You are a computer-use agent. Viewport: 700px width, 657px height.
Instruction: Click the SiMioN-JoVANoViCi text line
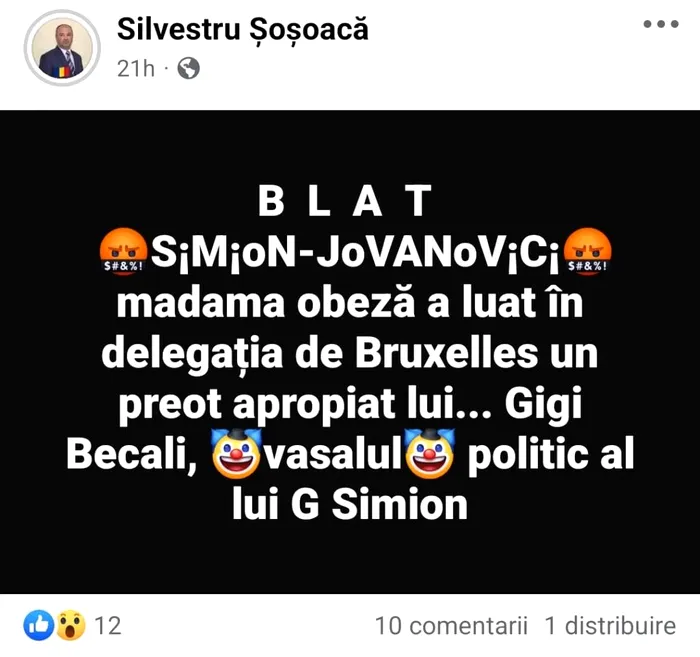[x=355, y=253]
